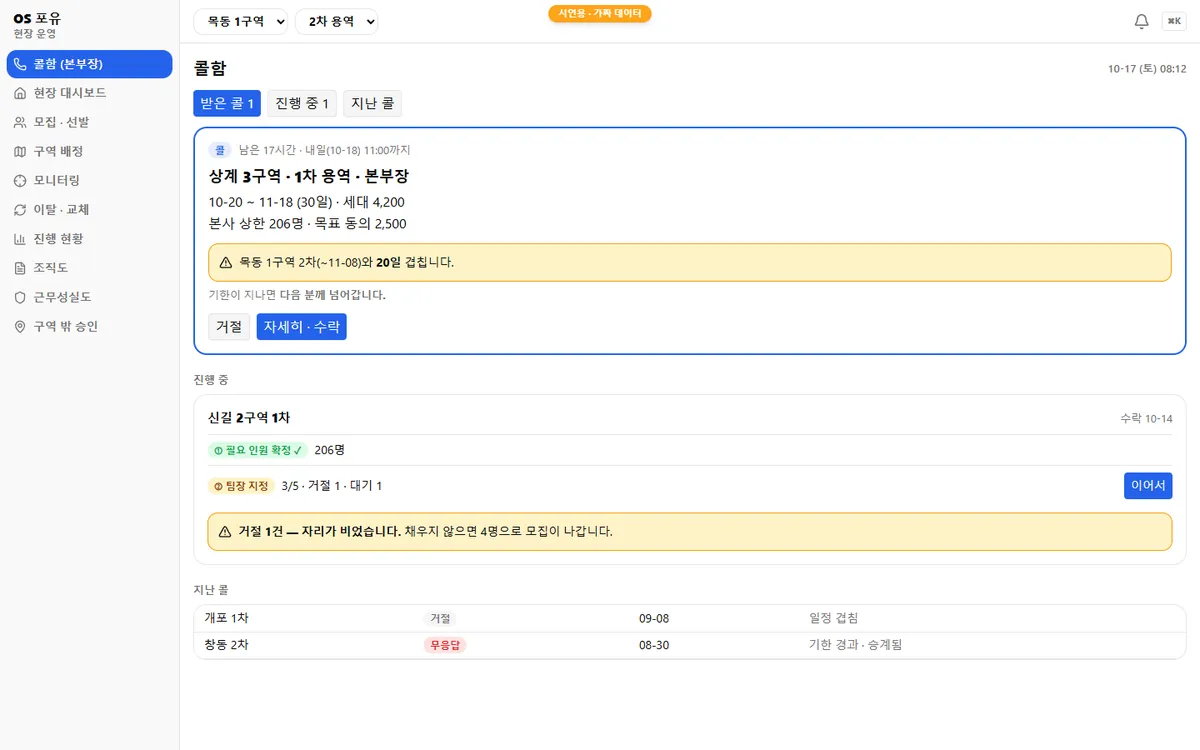Viewport: 1200px width, 750px height.
Task: Click people icon beside 모집 · 선발
Action: point(20,122)
